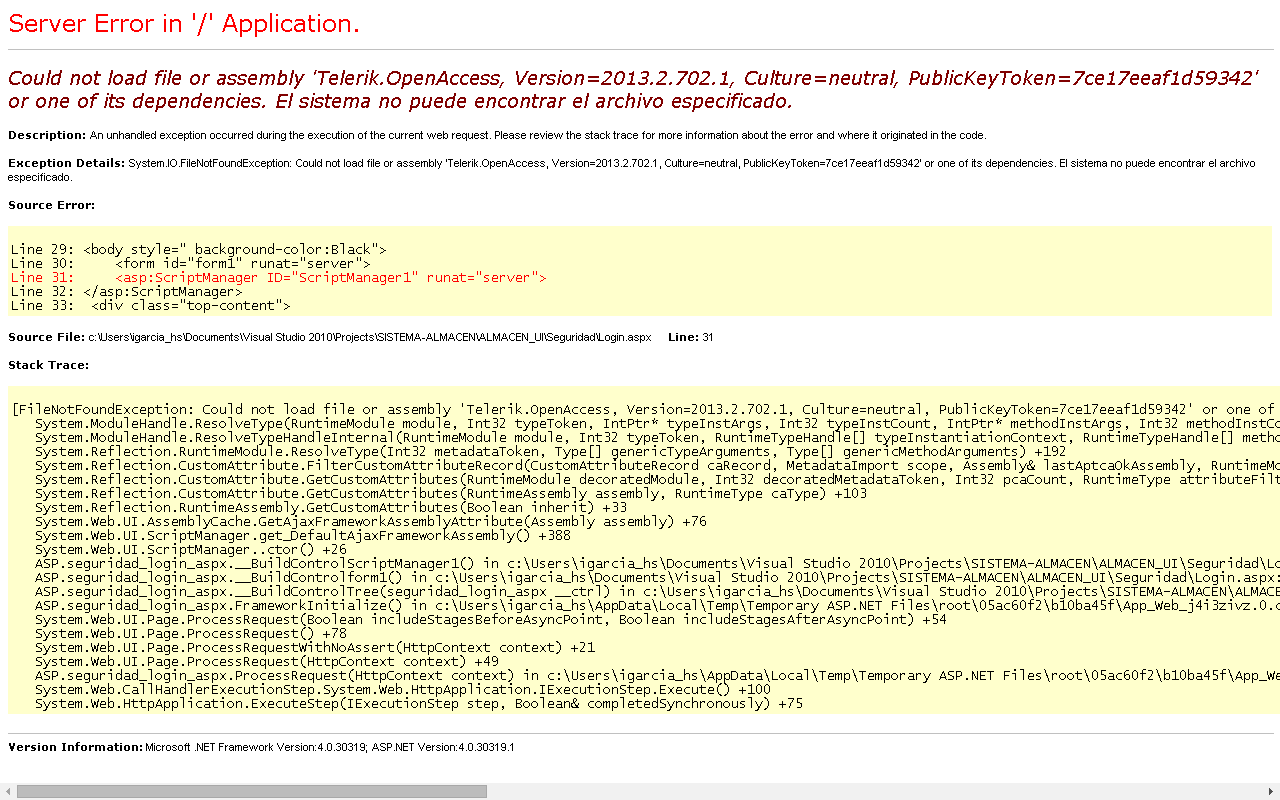Click the "Exception Details:" label
The image size is (1280, 800).
(x=66, y=163)
